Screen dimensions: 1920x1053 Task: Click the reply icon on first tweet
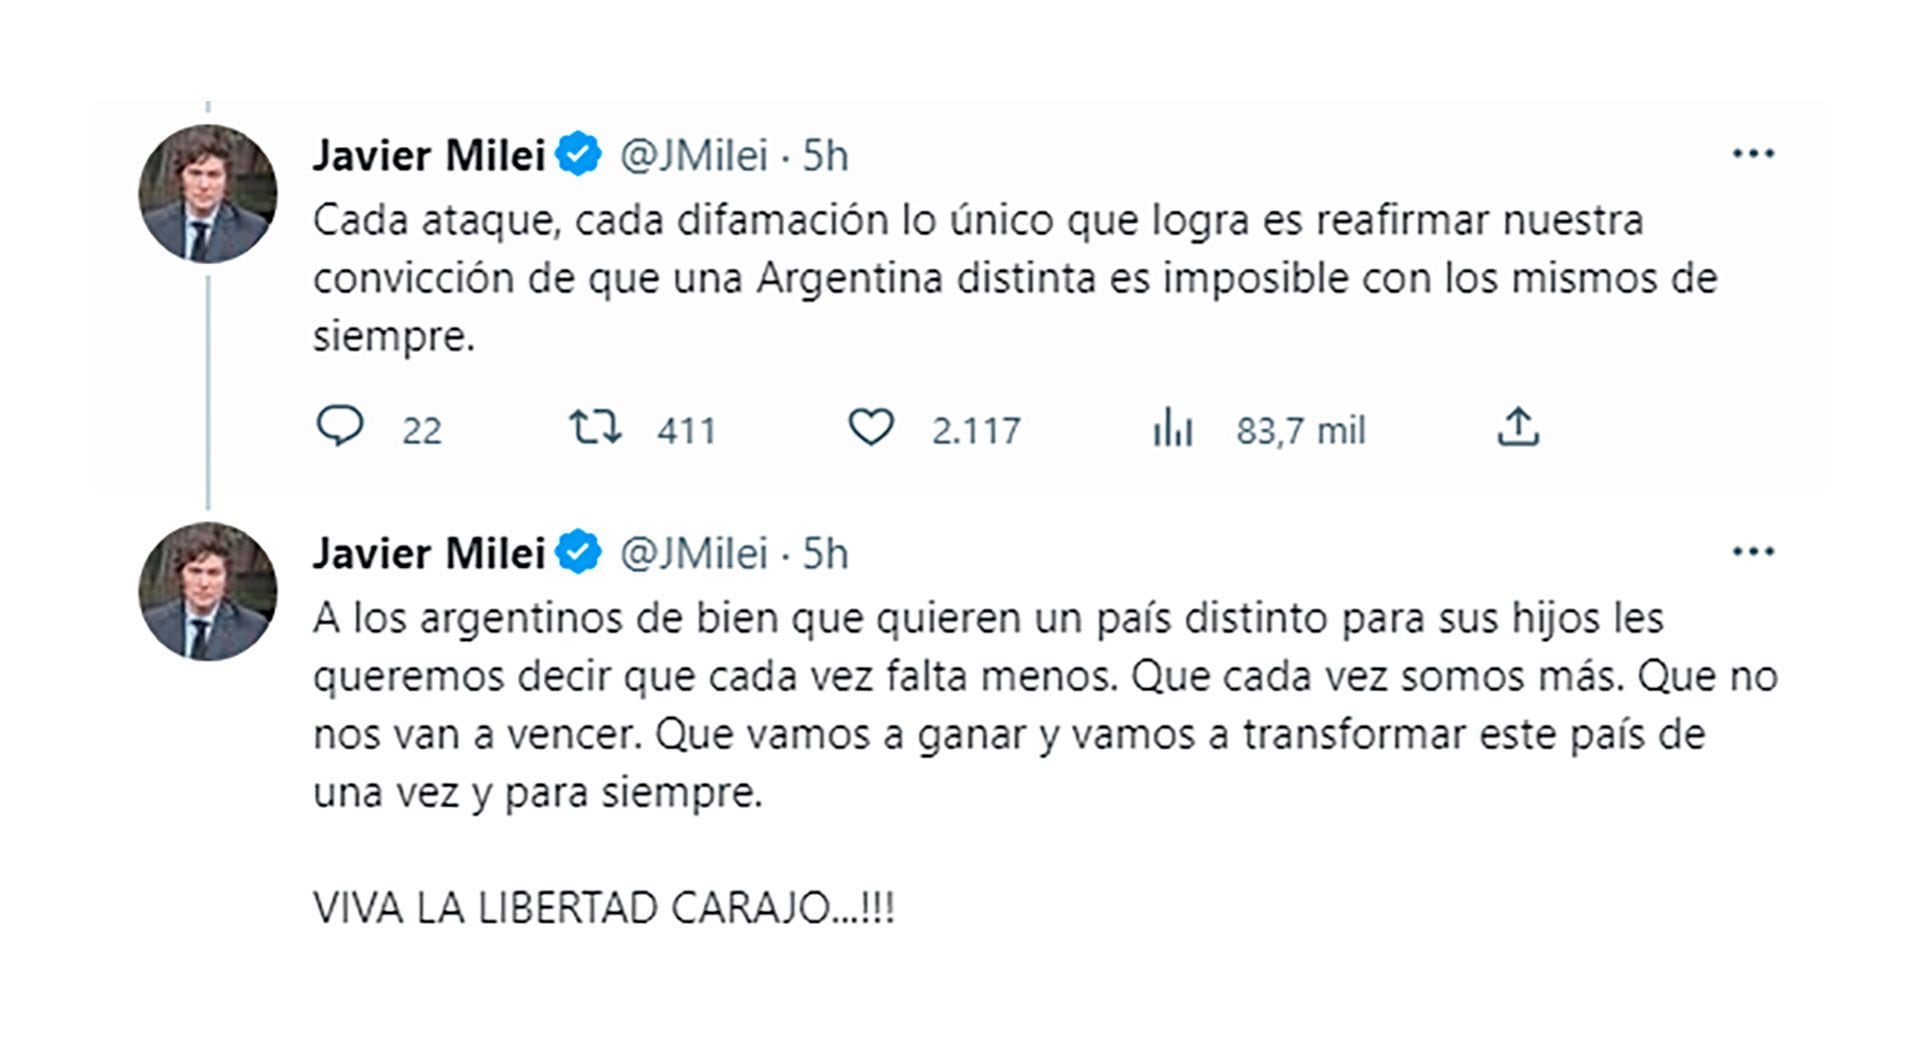340,428
